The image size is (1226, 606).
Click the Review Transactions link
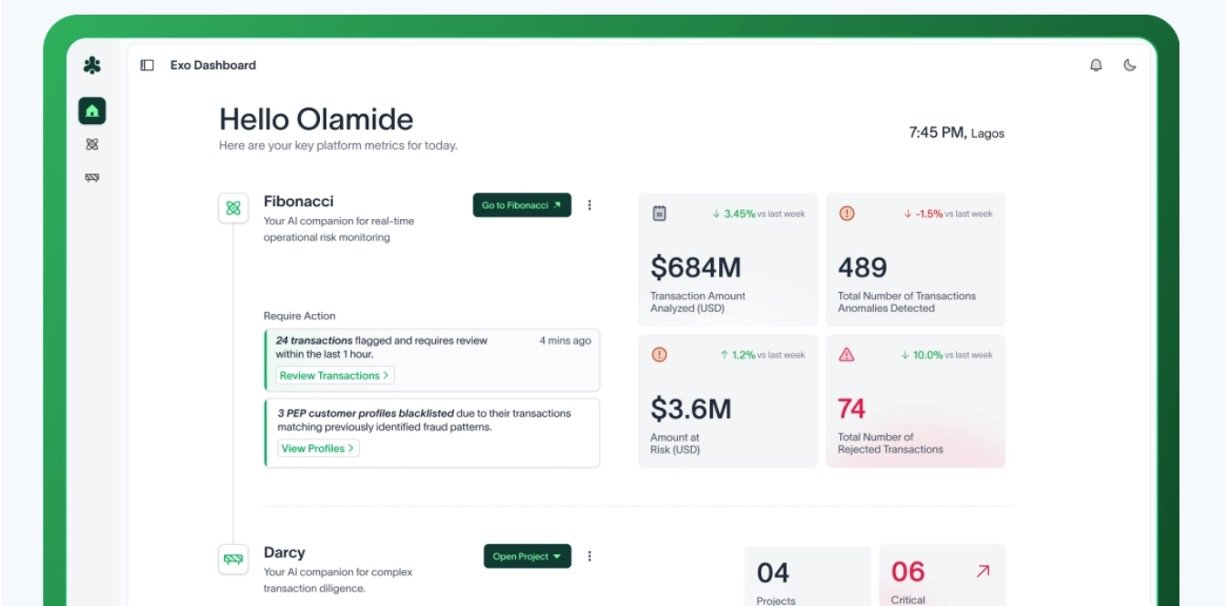[335, 376]
